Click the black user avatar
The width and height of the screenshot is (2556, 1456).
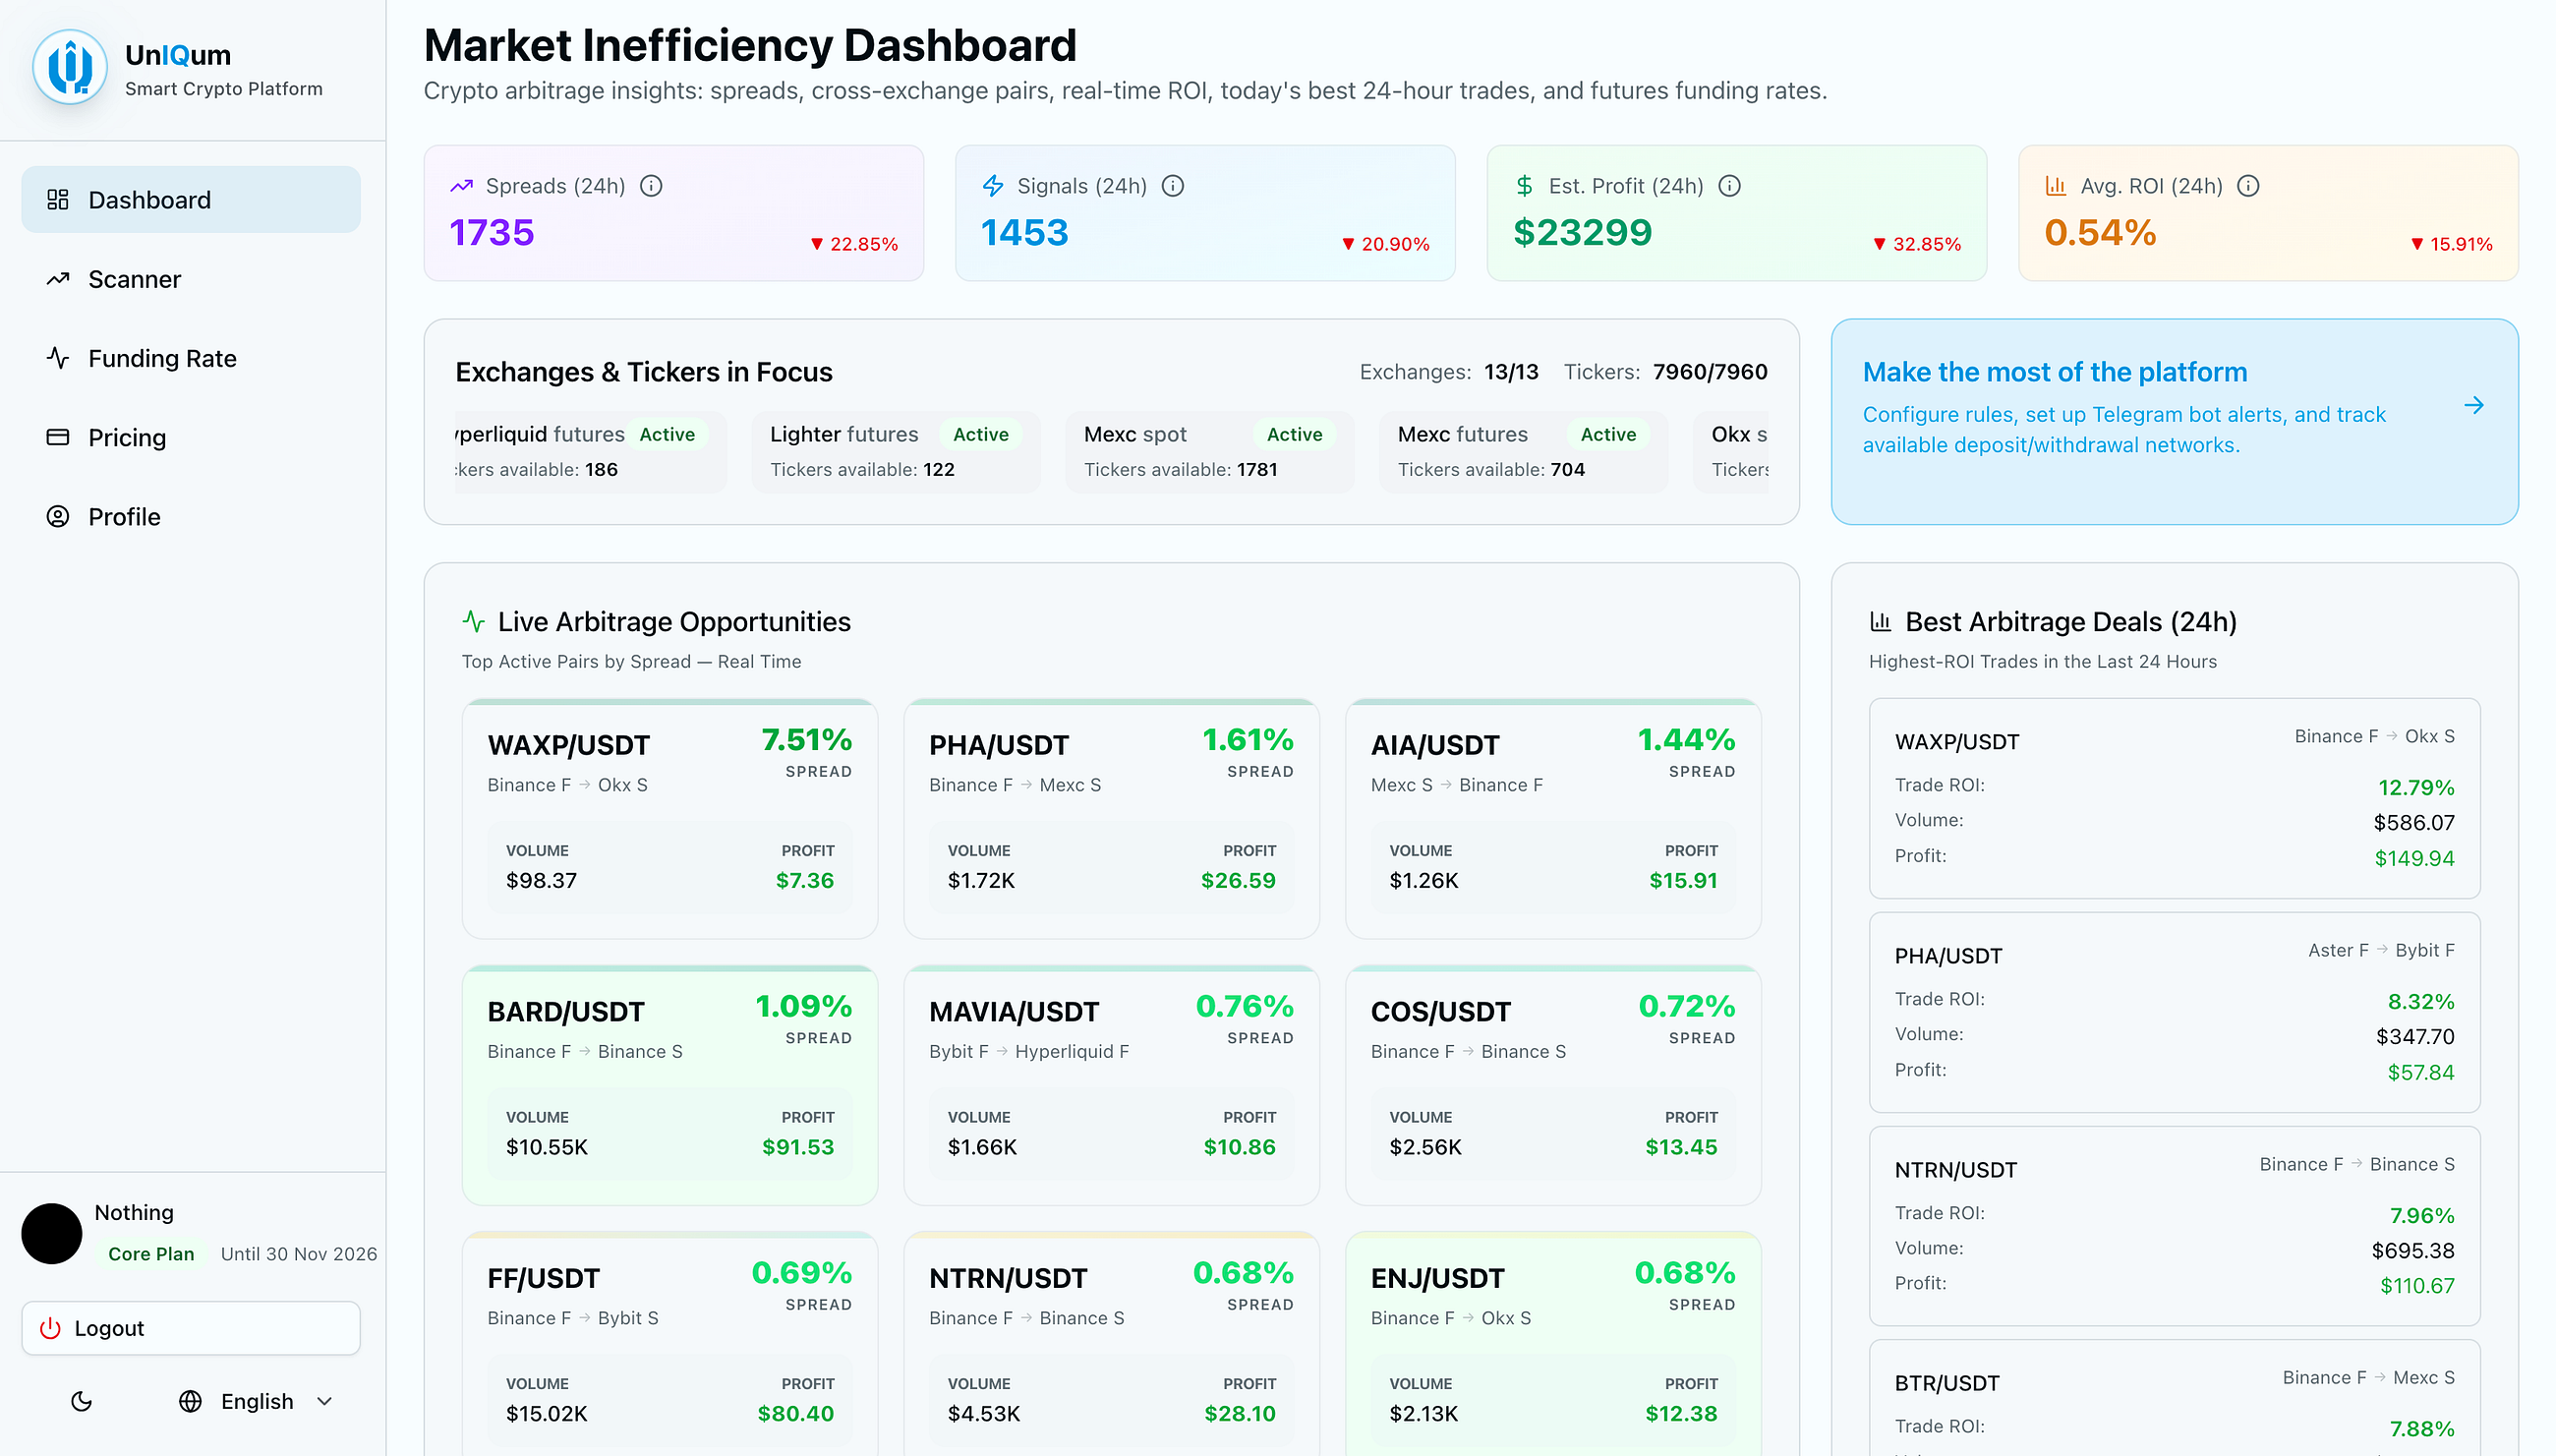tap(52, 1233)
